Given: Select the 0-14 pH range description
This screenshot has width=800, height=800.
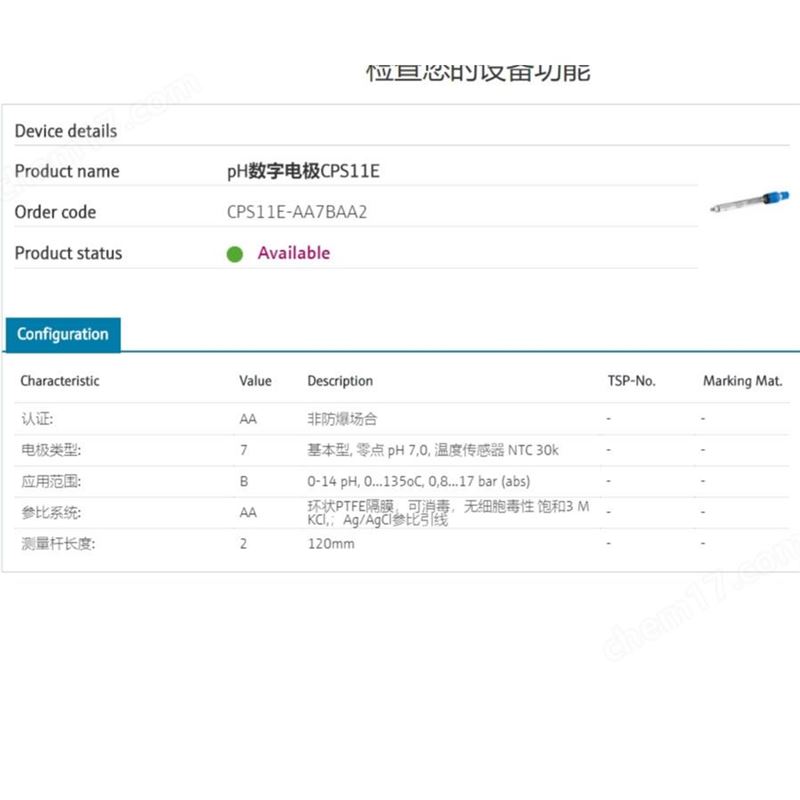Looking at the screenshot, I should [418, 481].
